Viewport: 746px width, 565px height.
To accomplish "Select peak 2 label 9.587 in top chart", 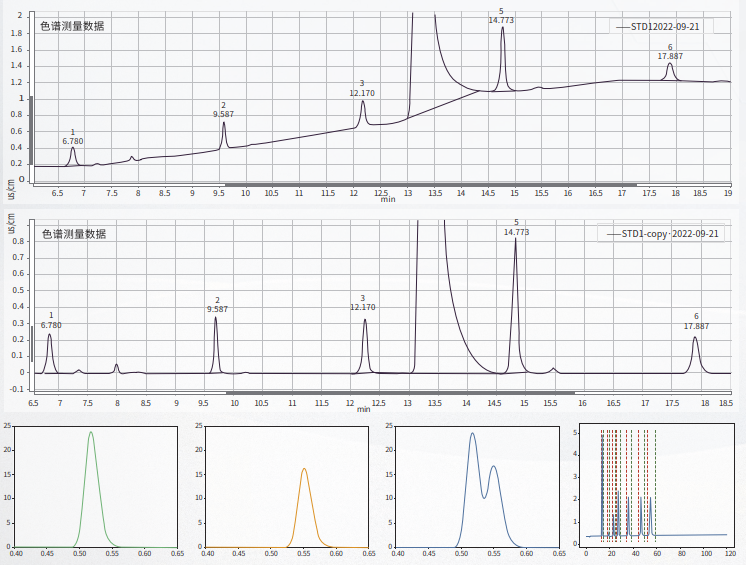I will coord(223,114).
